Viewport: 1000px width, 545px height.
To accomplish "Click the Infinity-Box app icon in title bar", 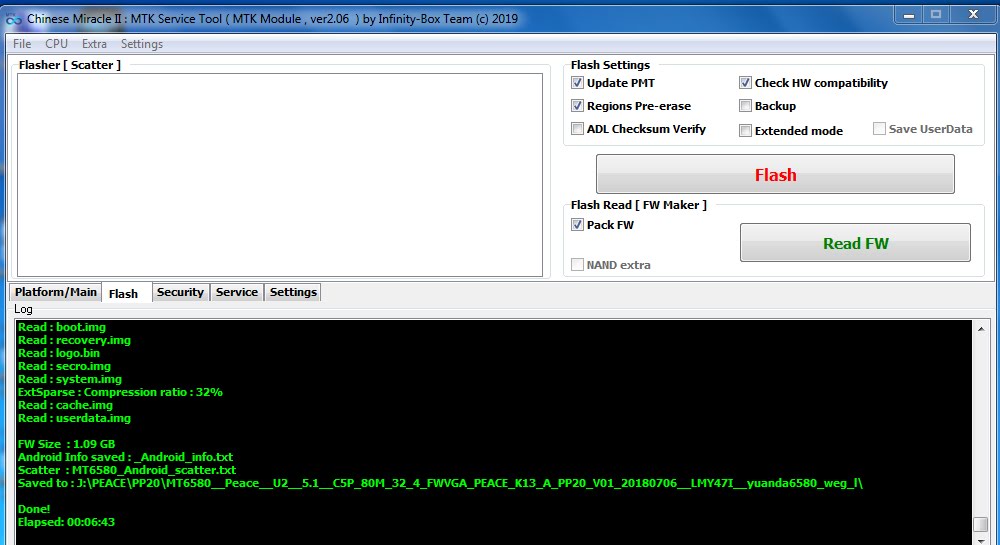I will coord(13,20).
